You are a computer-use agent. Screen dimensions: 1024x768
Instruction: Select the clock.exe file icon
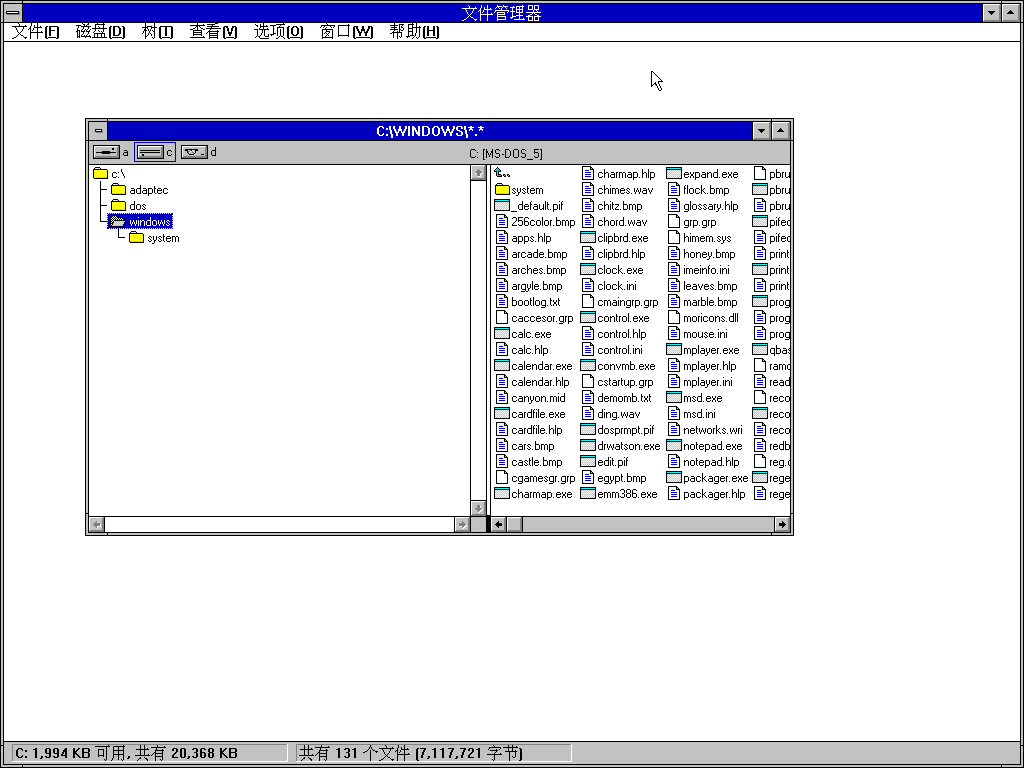point(588,270)
